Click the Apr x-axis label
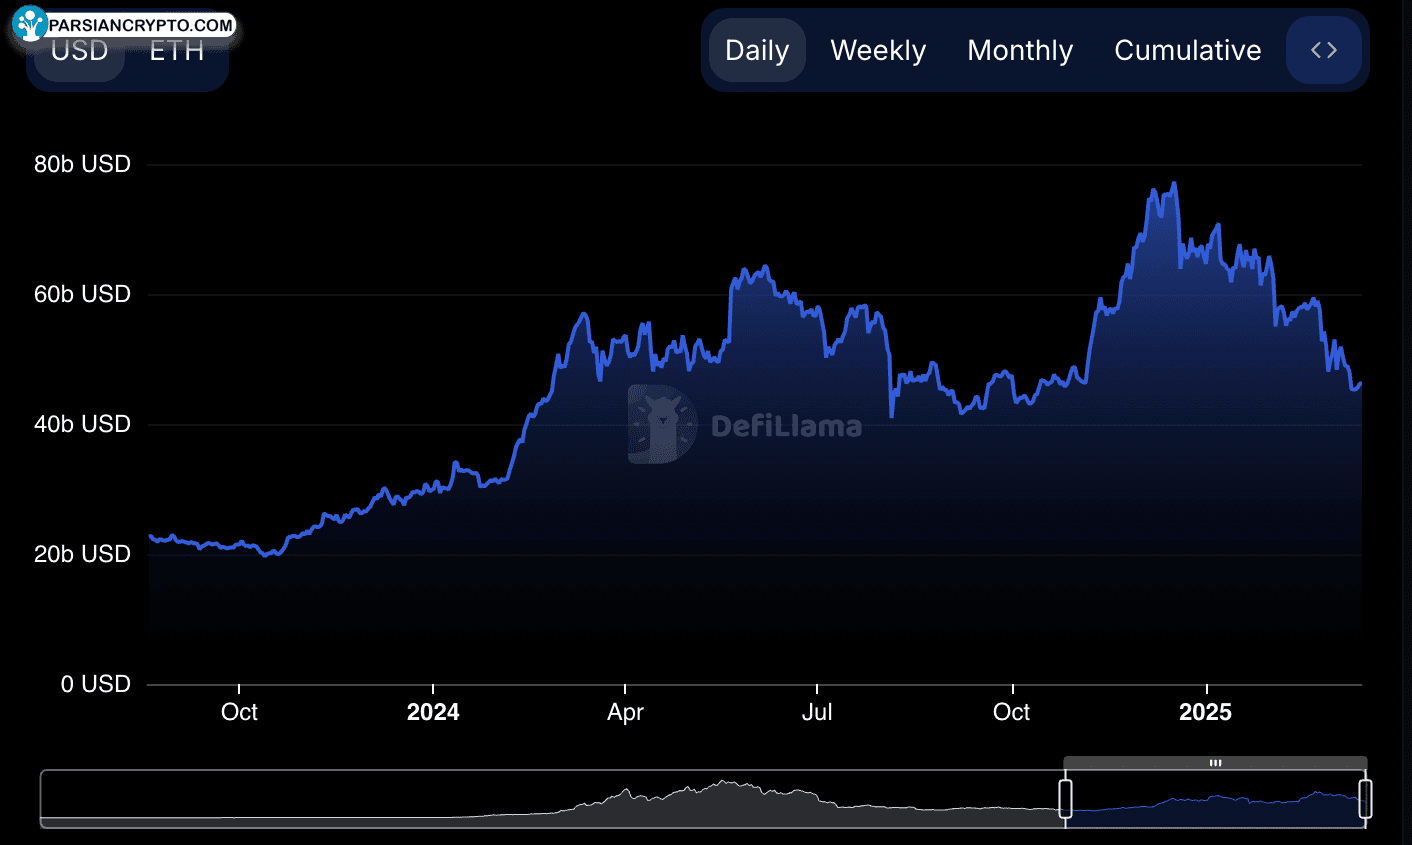Viewport: 1412px width, 845px height. coord(625,712)
